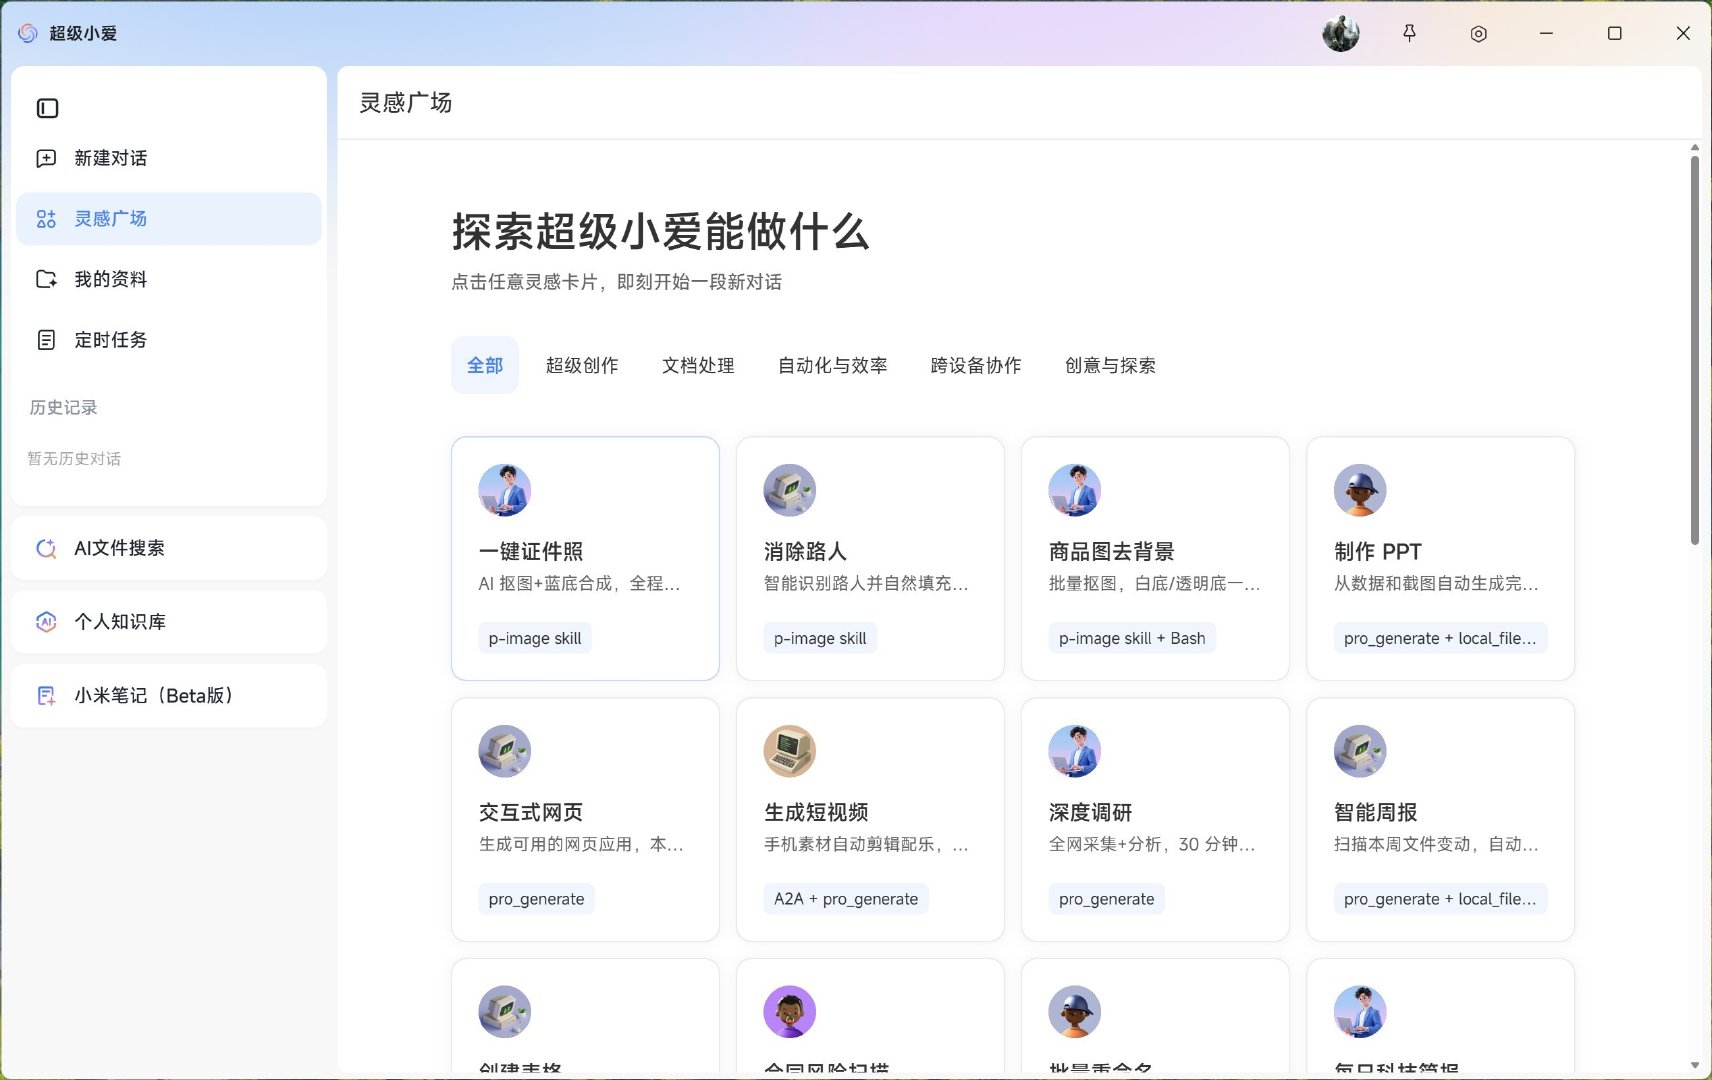1712x1080 pixels.
Task: Click the avatar on 生成短视频 card
Action: 790,751
